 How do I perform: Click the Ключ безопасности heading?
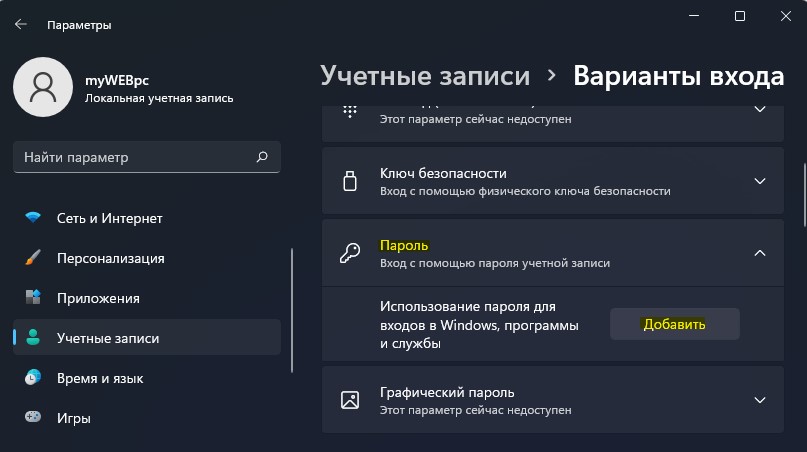point(443,173)
